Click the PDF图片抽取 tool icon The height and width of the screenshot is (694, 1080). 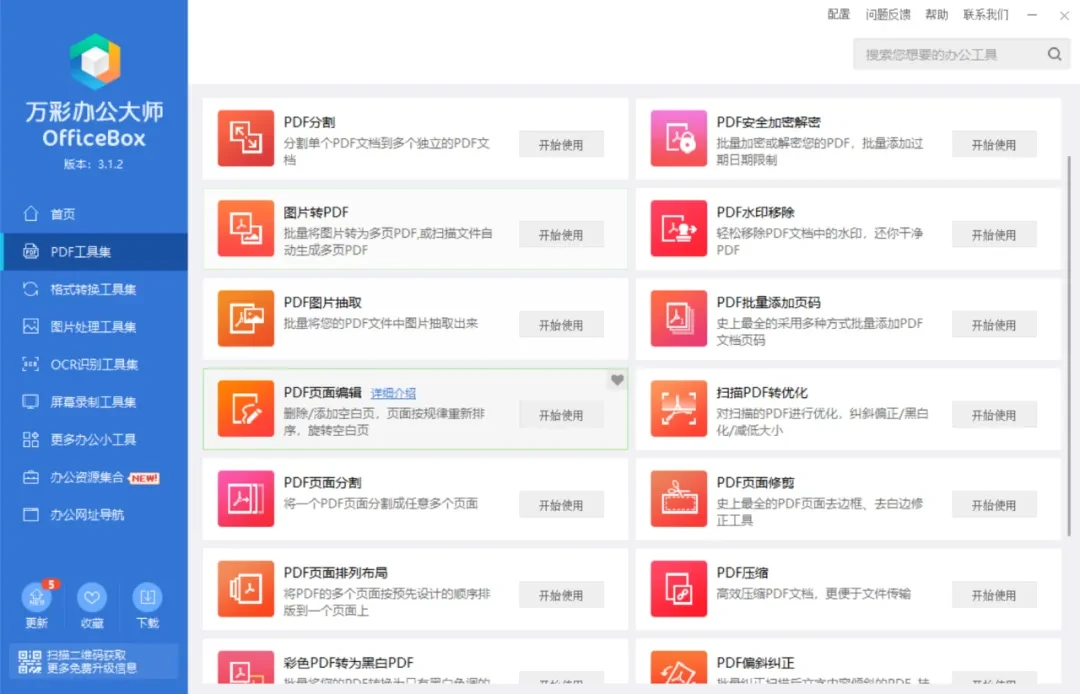pos(245,324)
